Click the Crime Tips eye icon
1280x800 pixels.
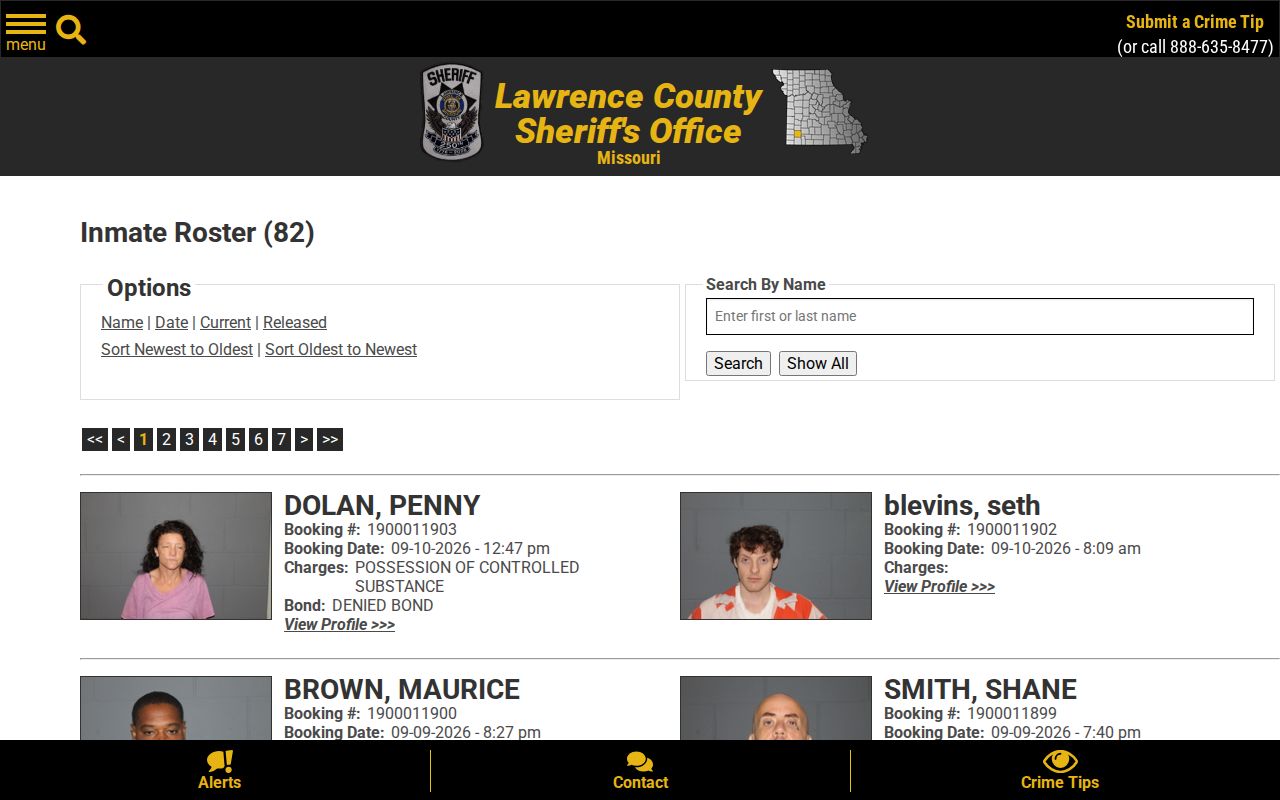[x=1060, y=761]
